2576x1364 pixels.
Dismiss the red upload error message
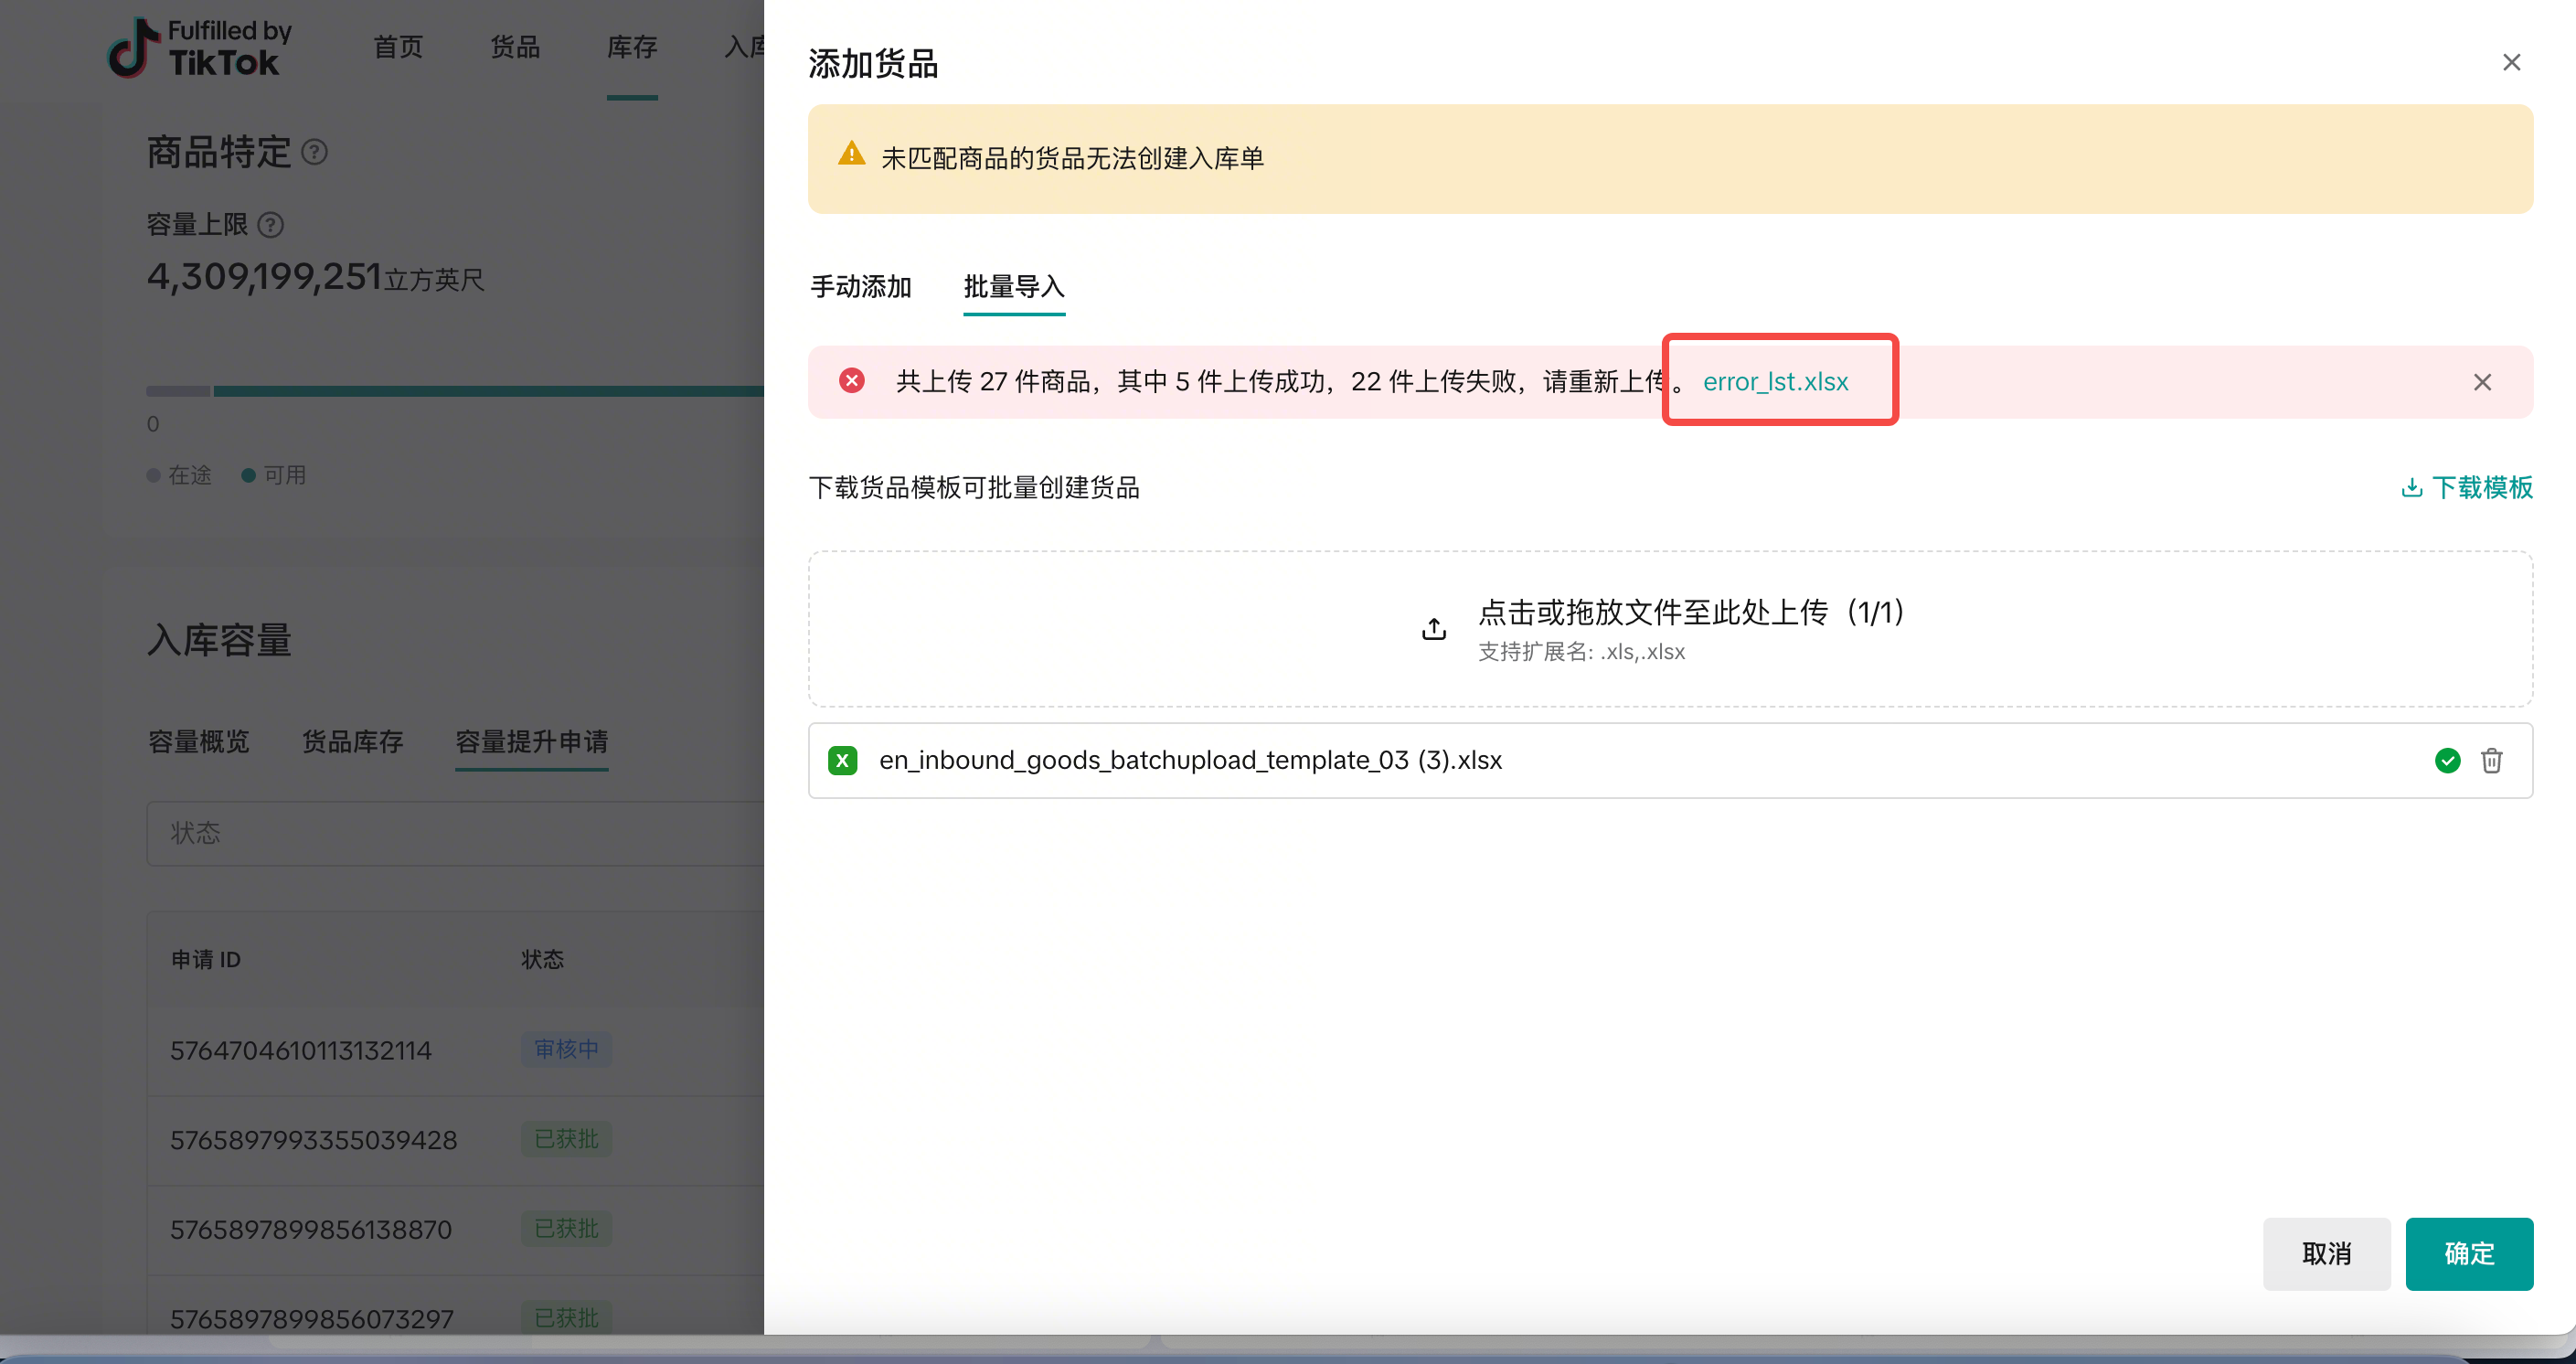[x=2481, y=382]
